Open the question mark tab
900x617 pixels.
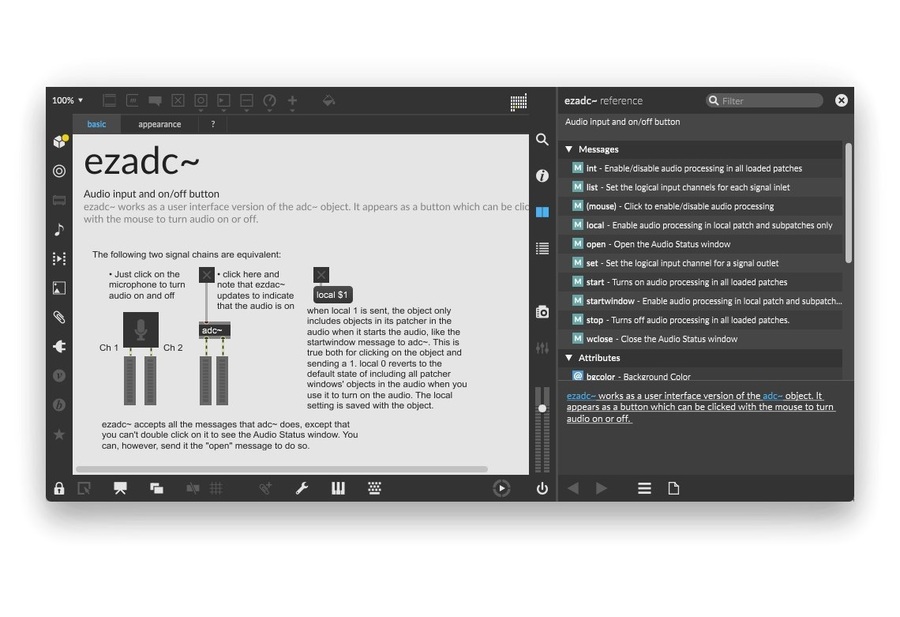pos(213,124)
